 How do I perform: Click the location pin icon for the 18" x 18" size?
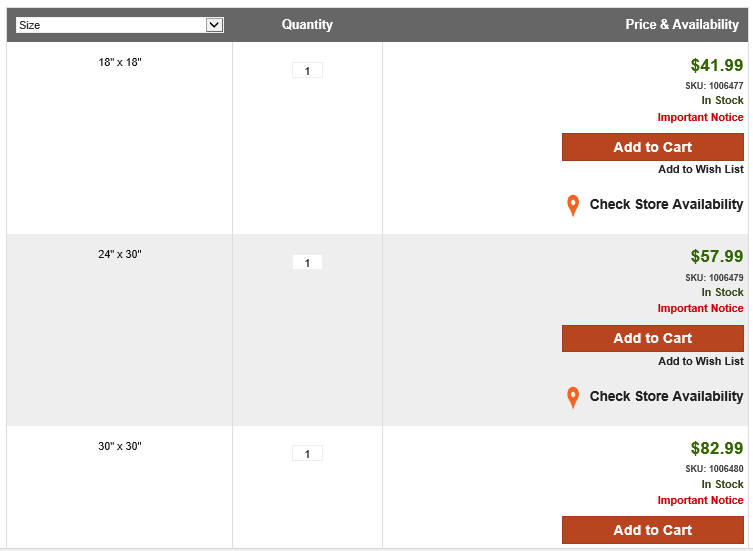pos(572,205)
